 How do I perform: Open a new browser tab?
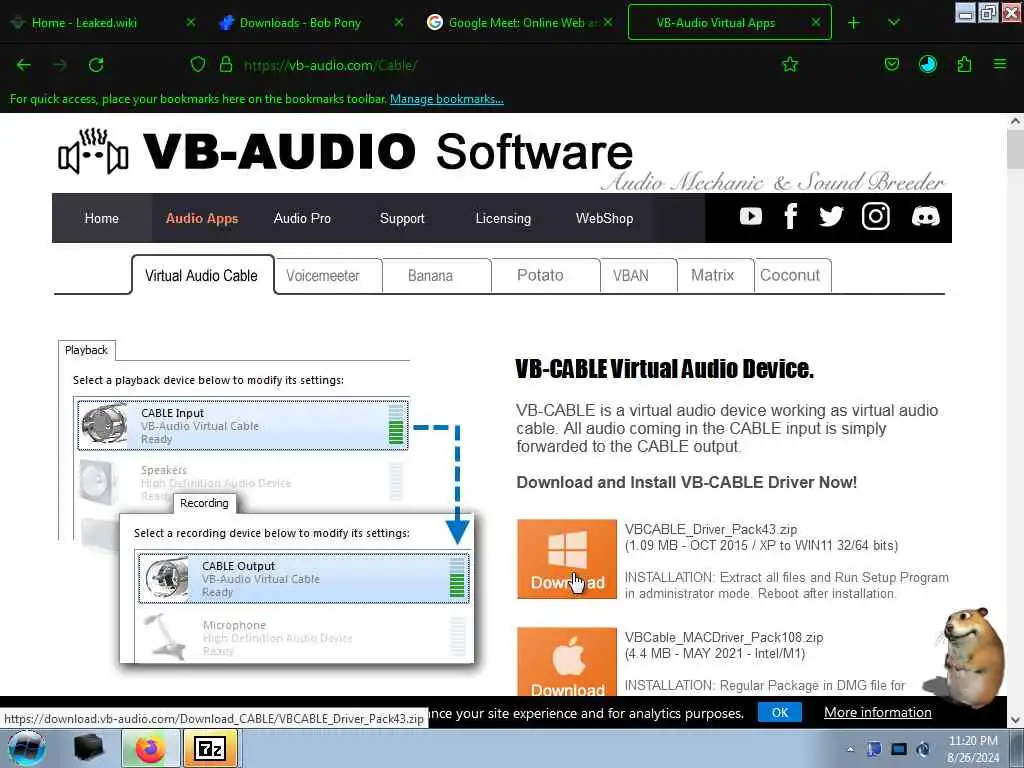point(854,23)
